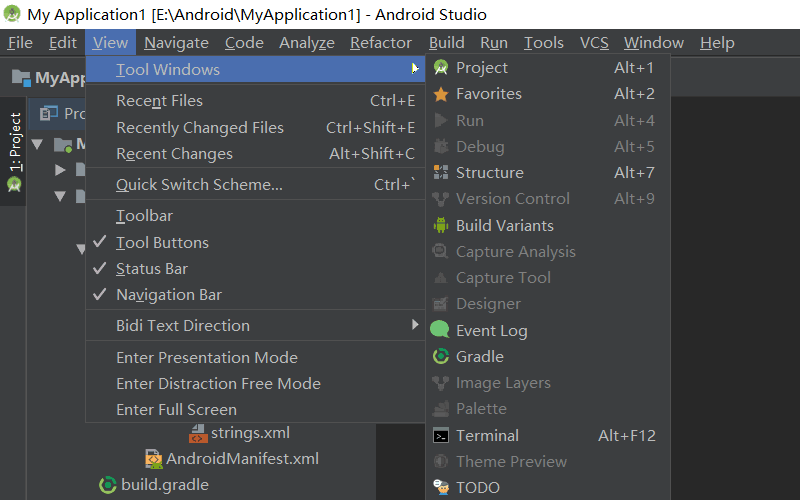Open the Analyze menu
800x500 pixels.
pos(307,42)
